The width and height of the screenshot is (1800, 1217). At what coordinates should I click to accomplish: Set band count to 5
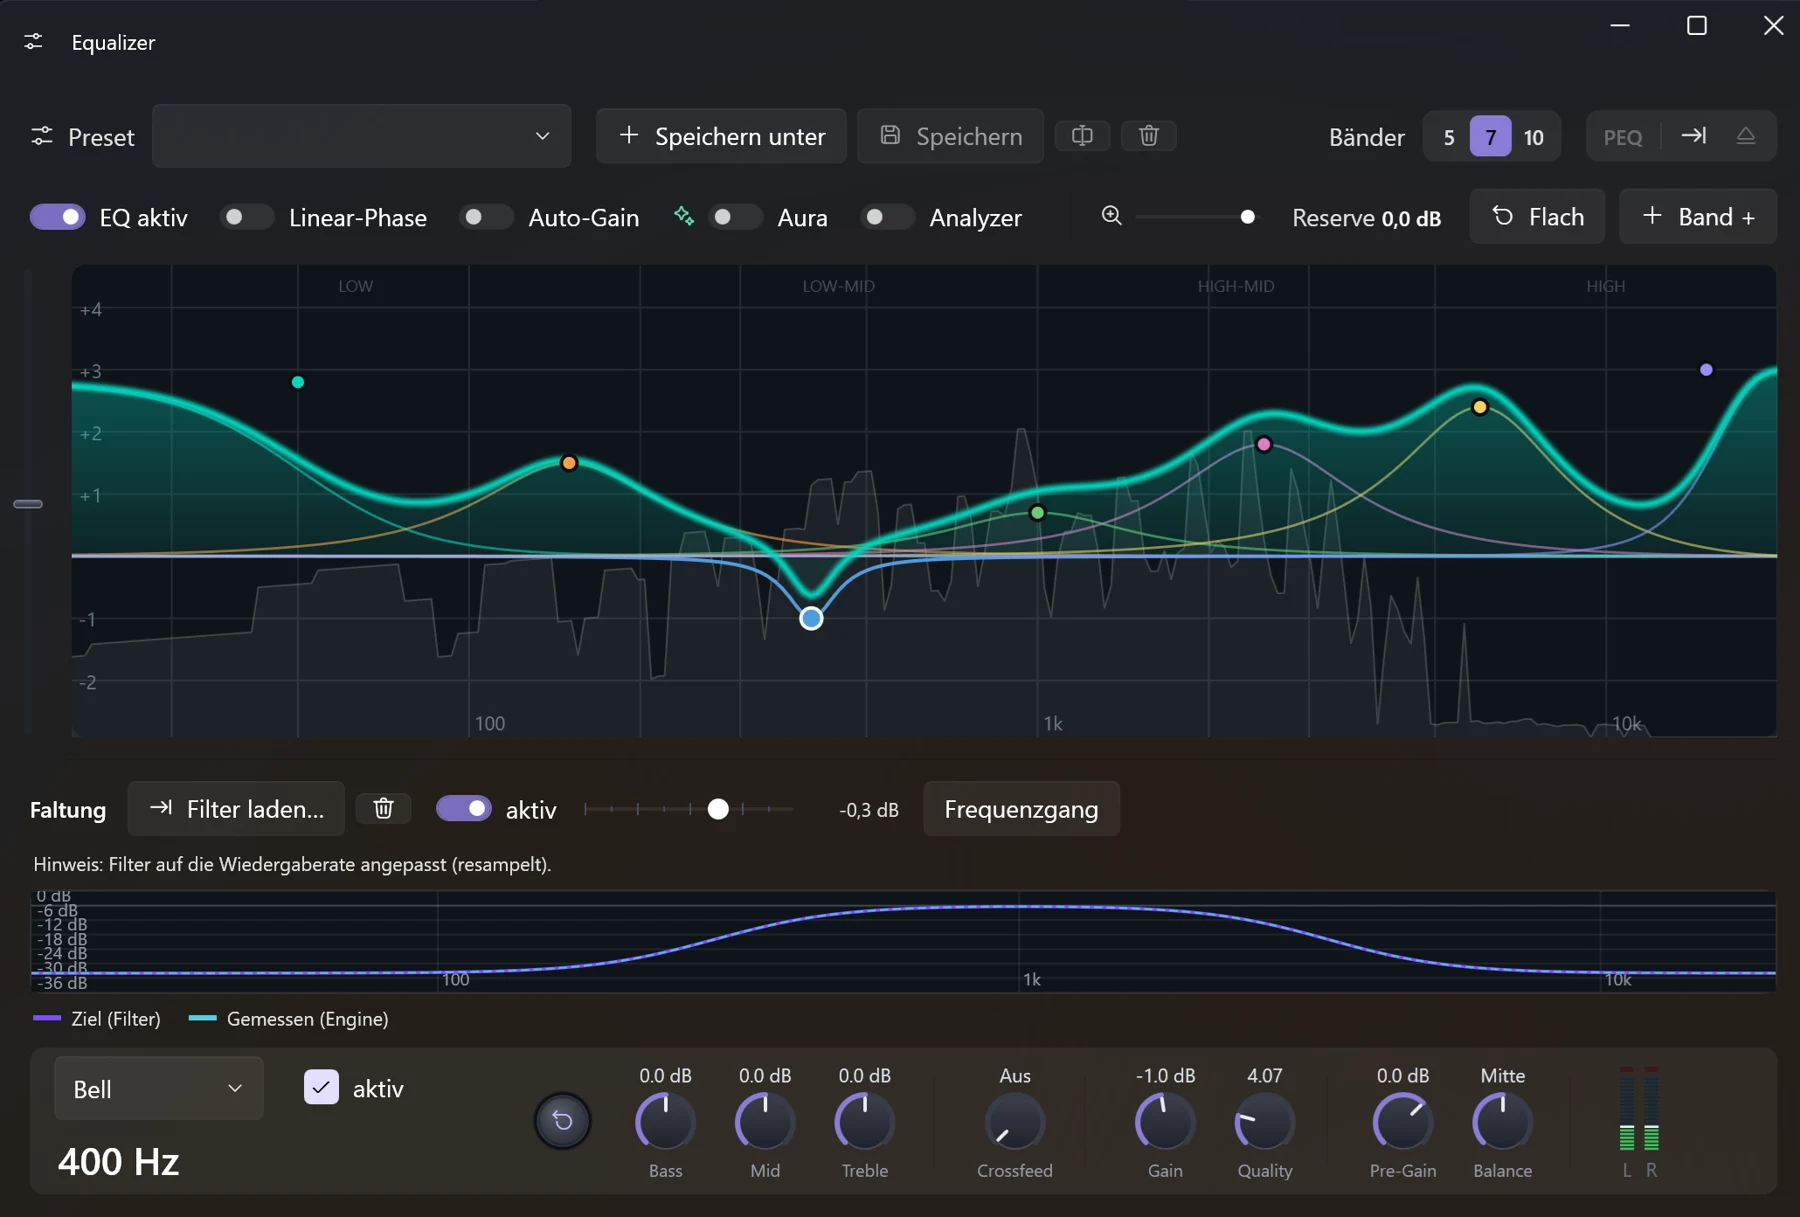coord(1449,137)
